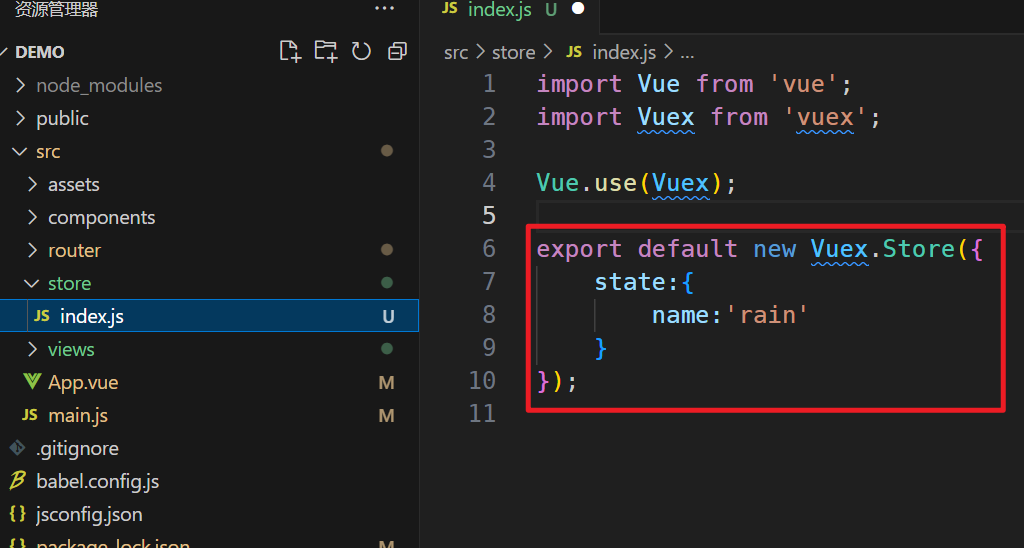Click the git icon beside .gitignore
The width and height of the screenshot is (1024, 548).
[x=18, y=448]
